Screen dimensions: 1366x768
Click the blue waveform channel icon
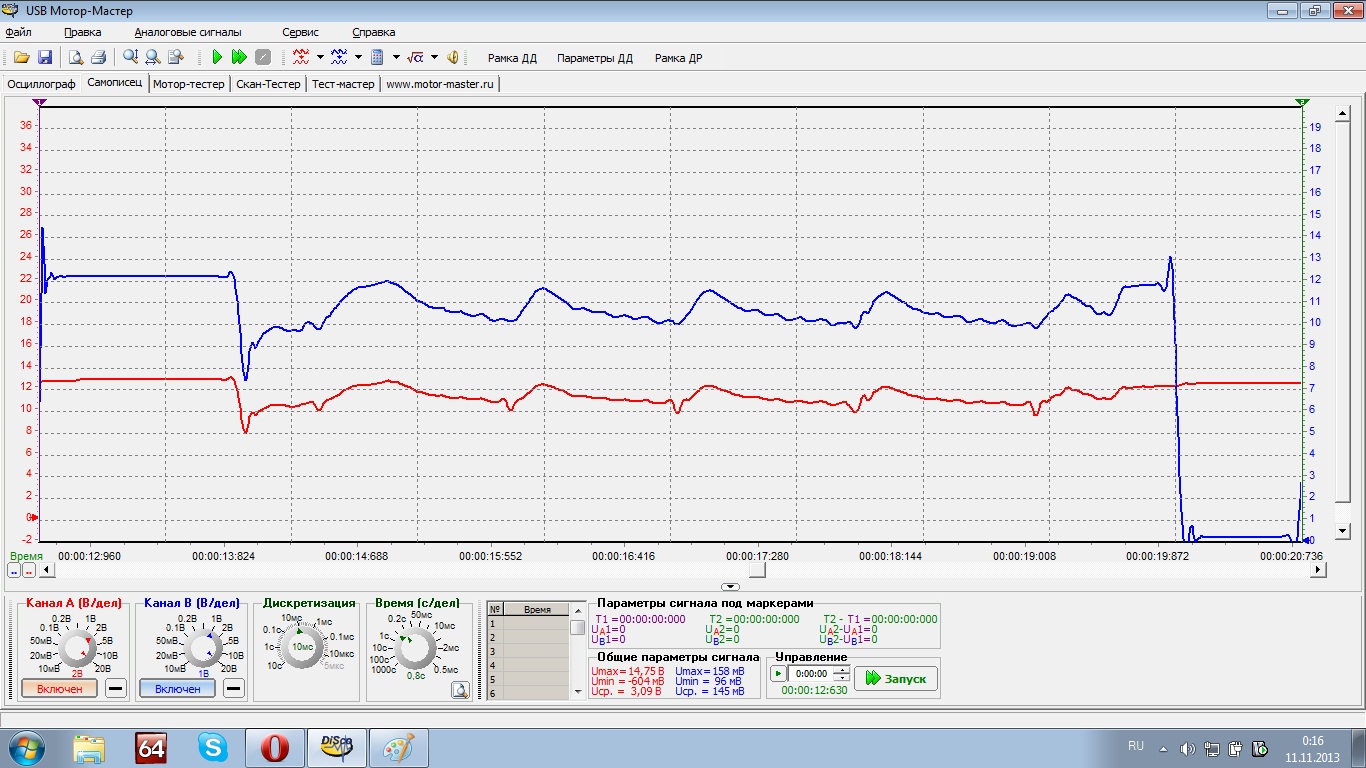(x=339, y=58)
